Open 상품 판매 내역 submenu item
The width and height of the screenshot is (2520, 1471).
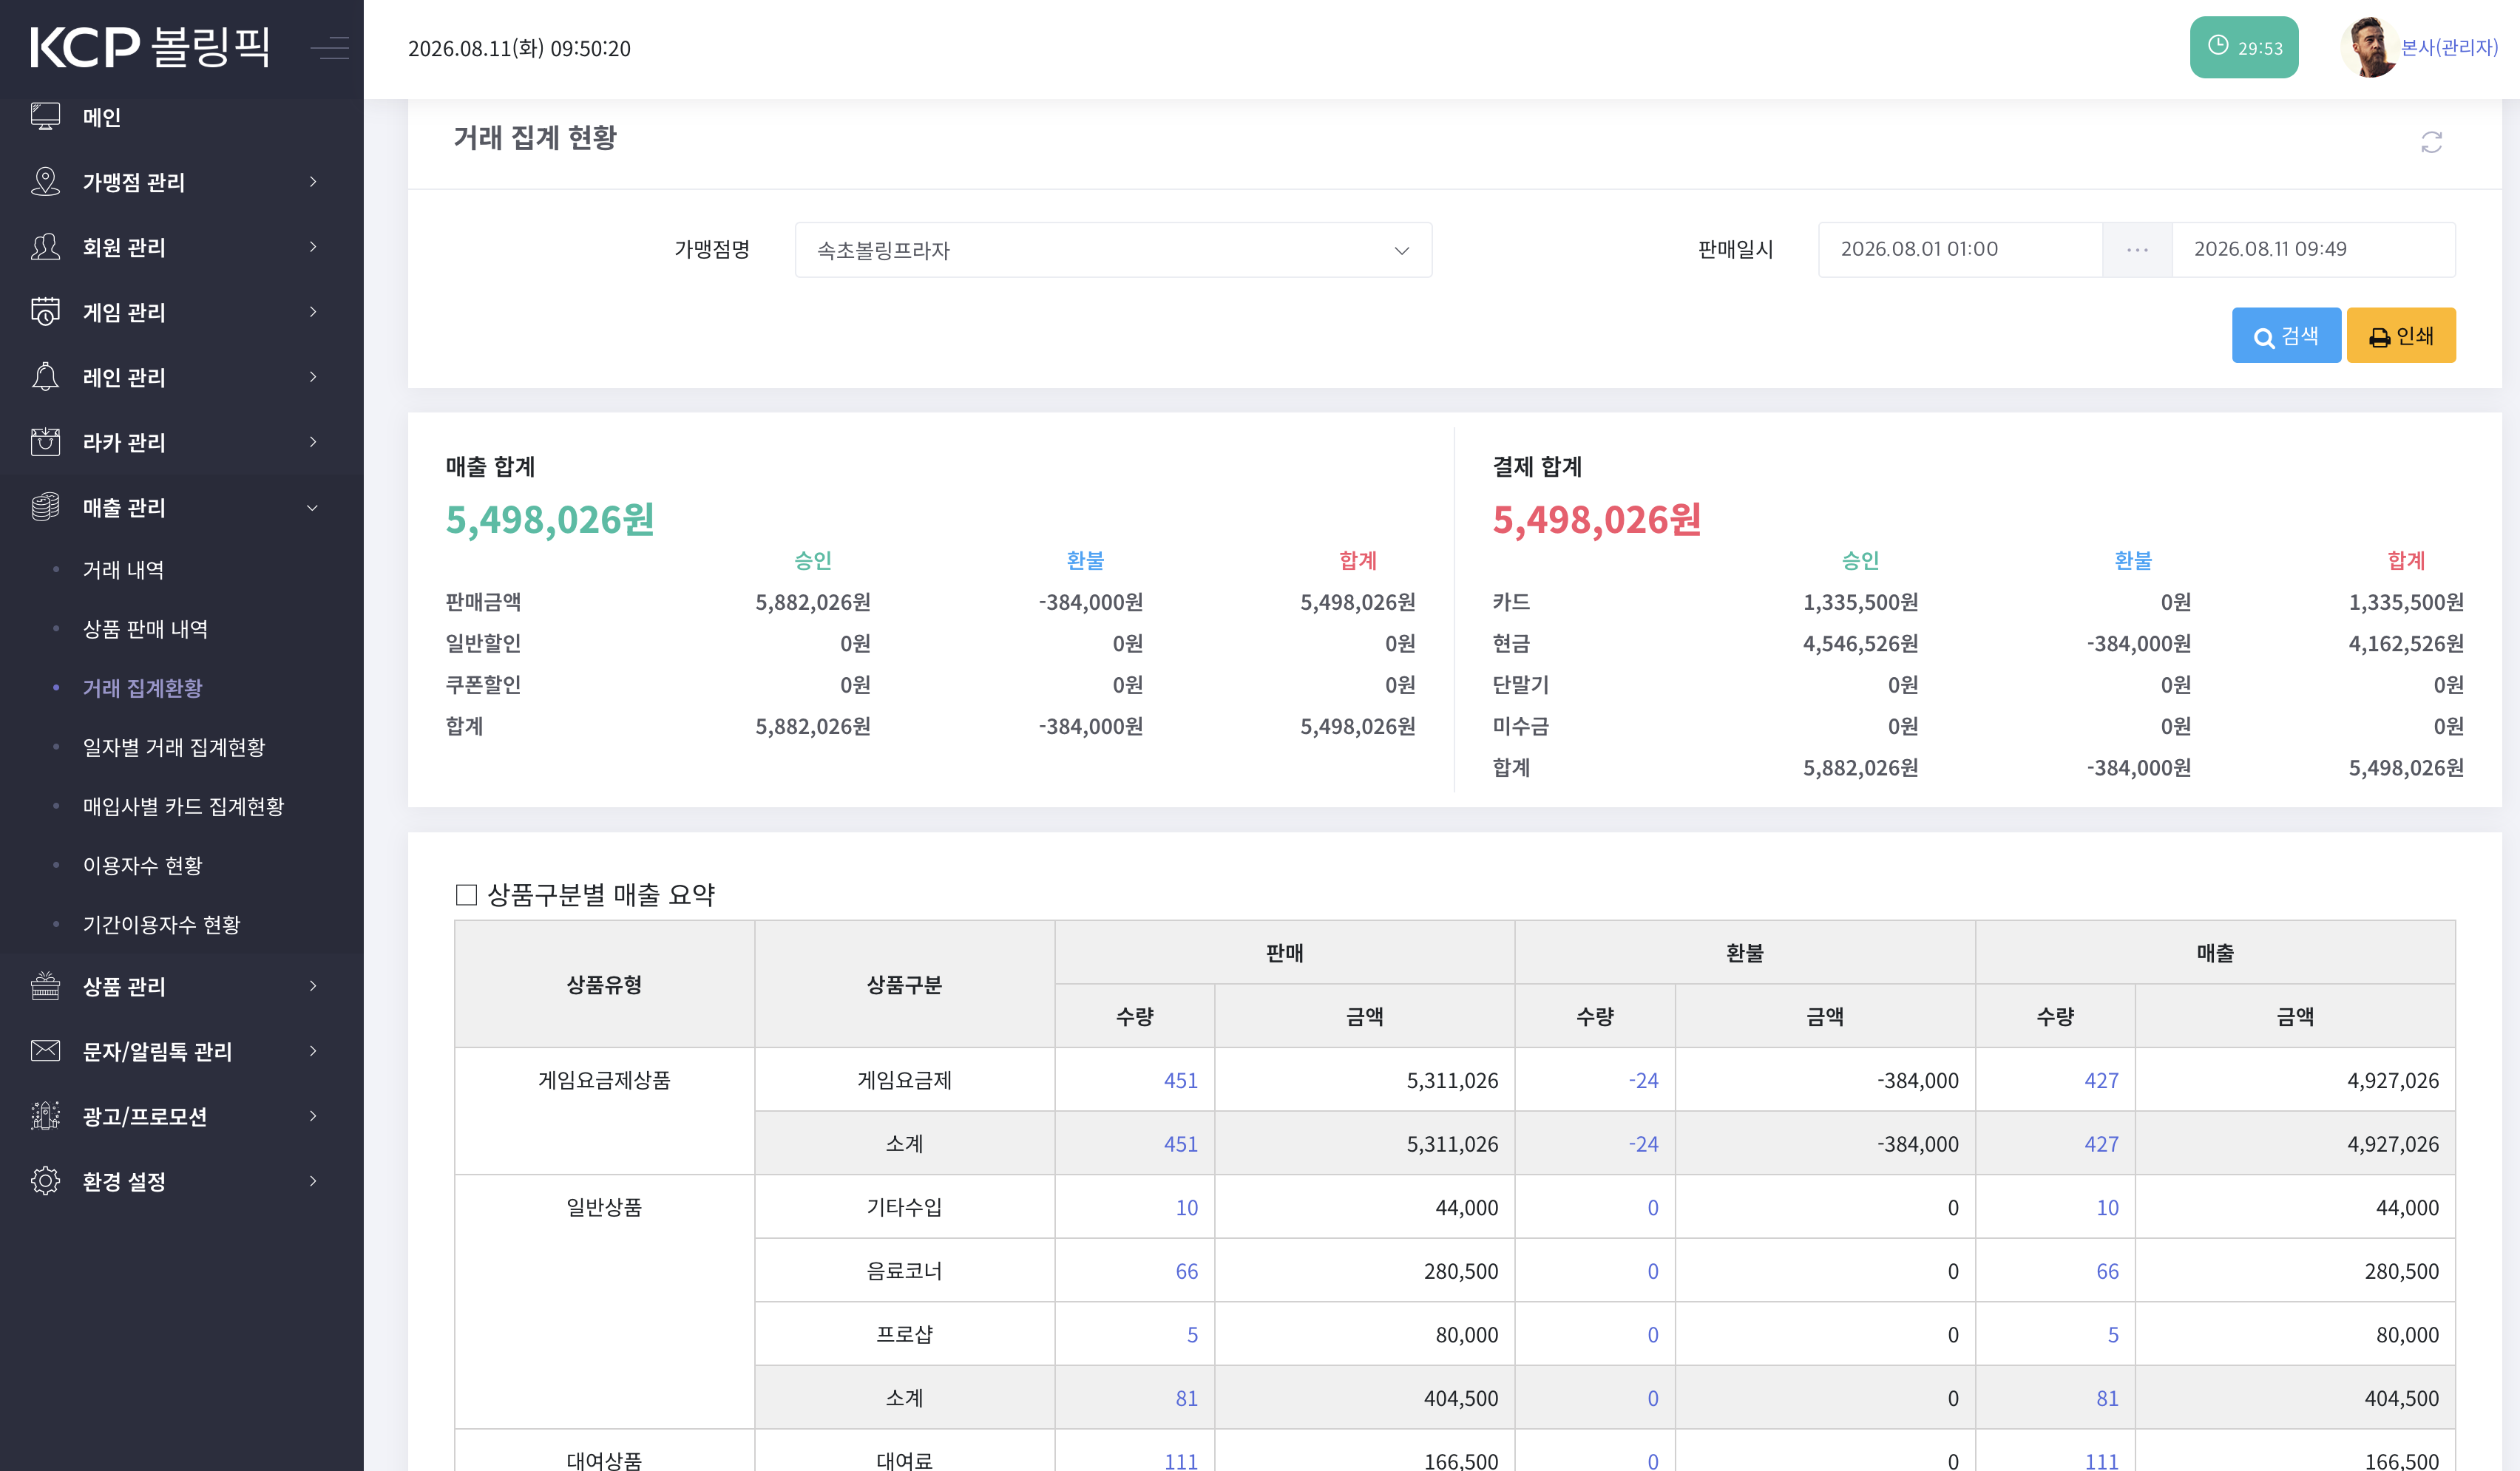point(145,629)
